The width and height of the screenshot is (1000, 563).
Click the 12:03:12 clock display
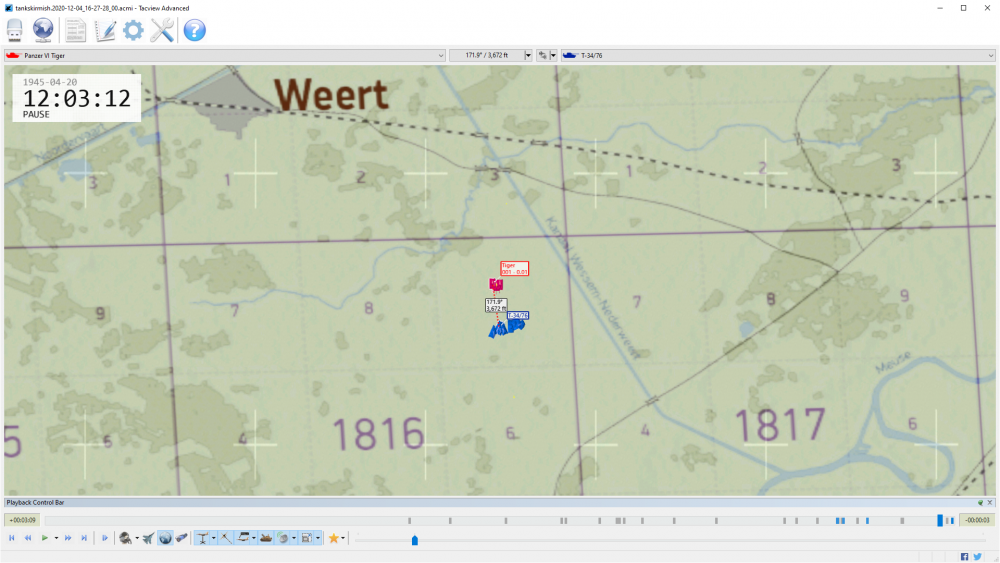[77, 99]
